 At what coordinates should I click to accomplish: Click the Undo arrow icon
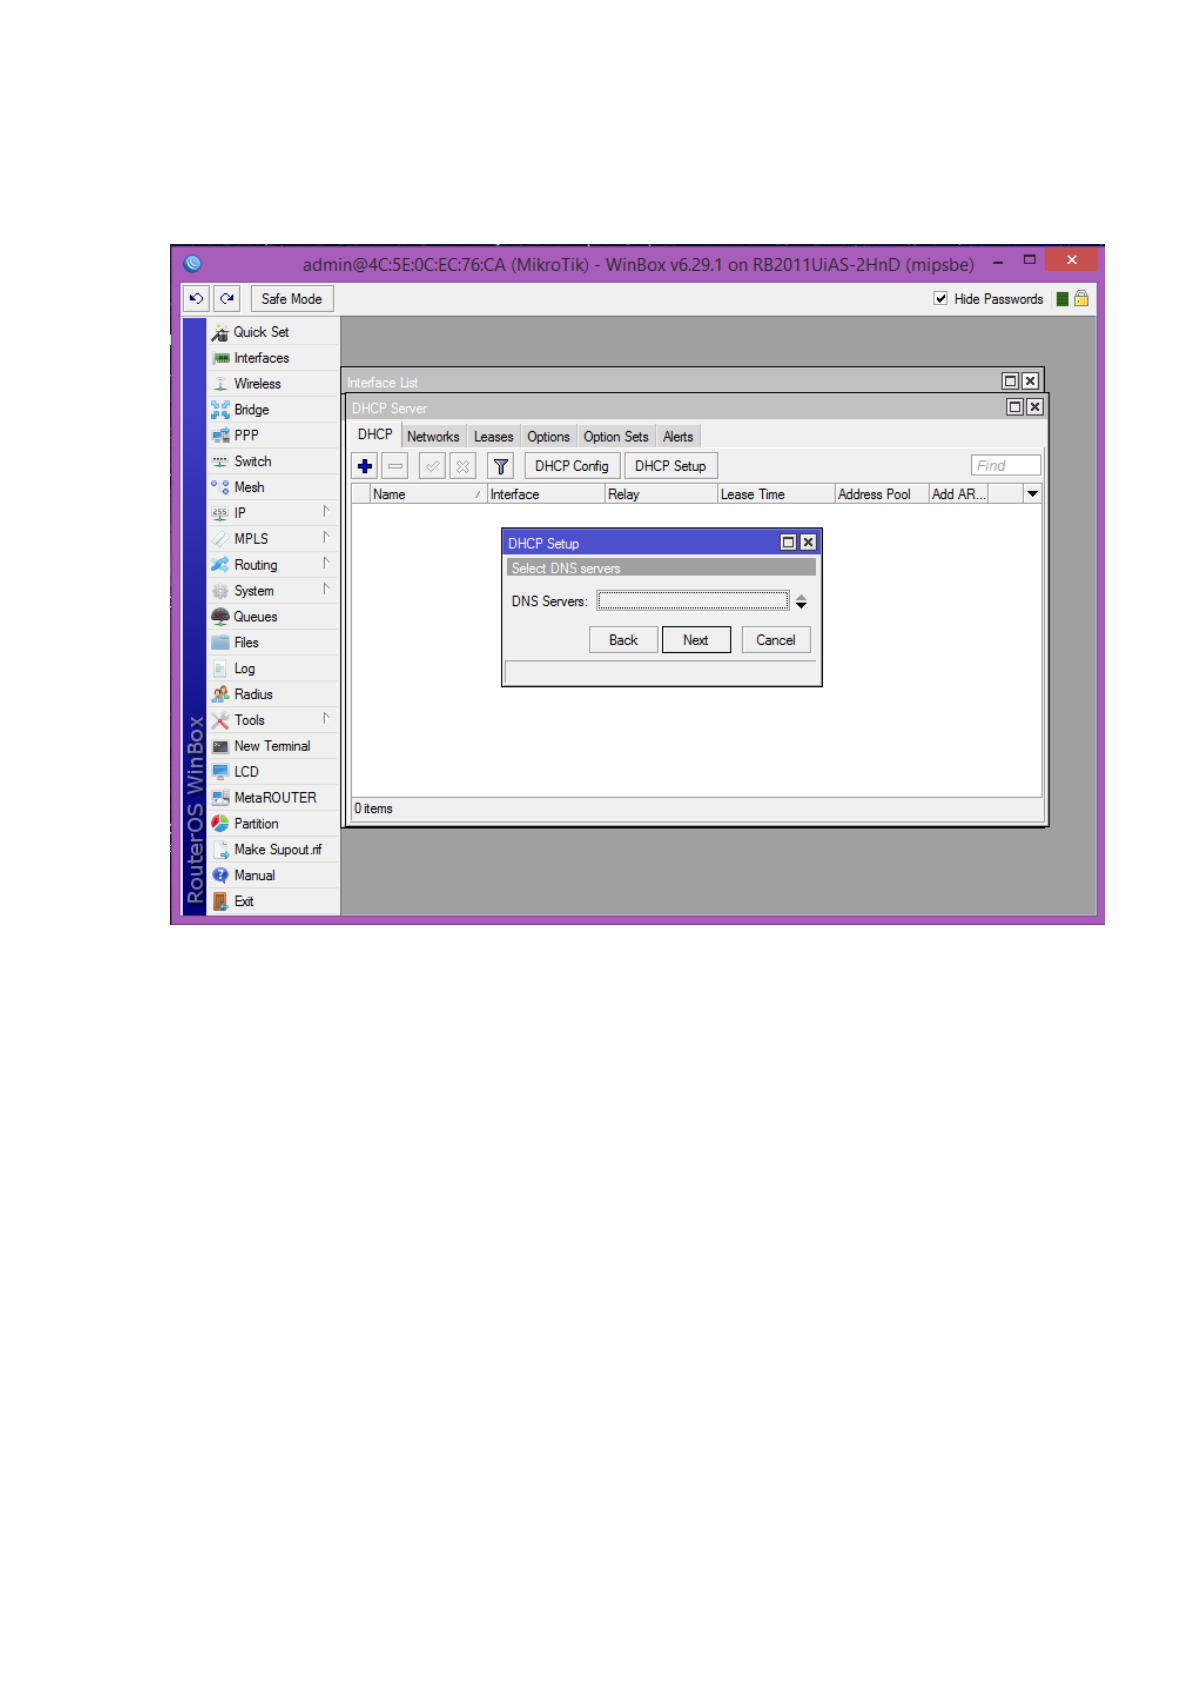pyautogui.click(x=196, y=299)
